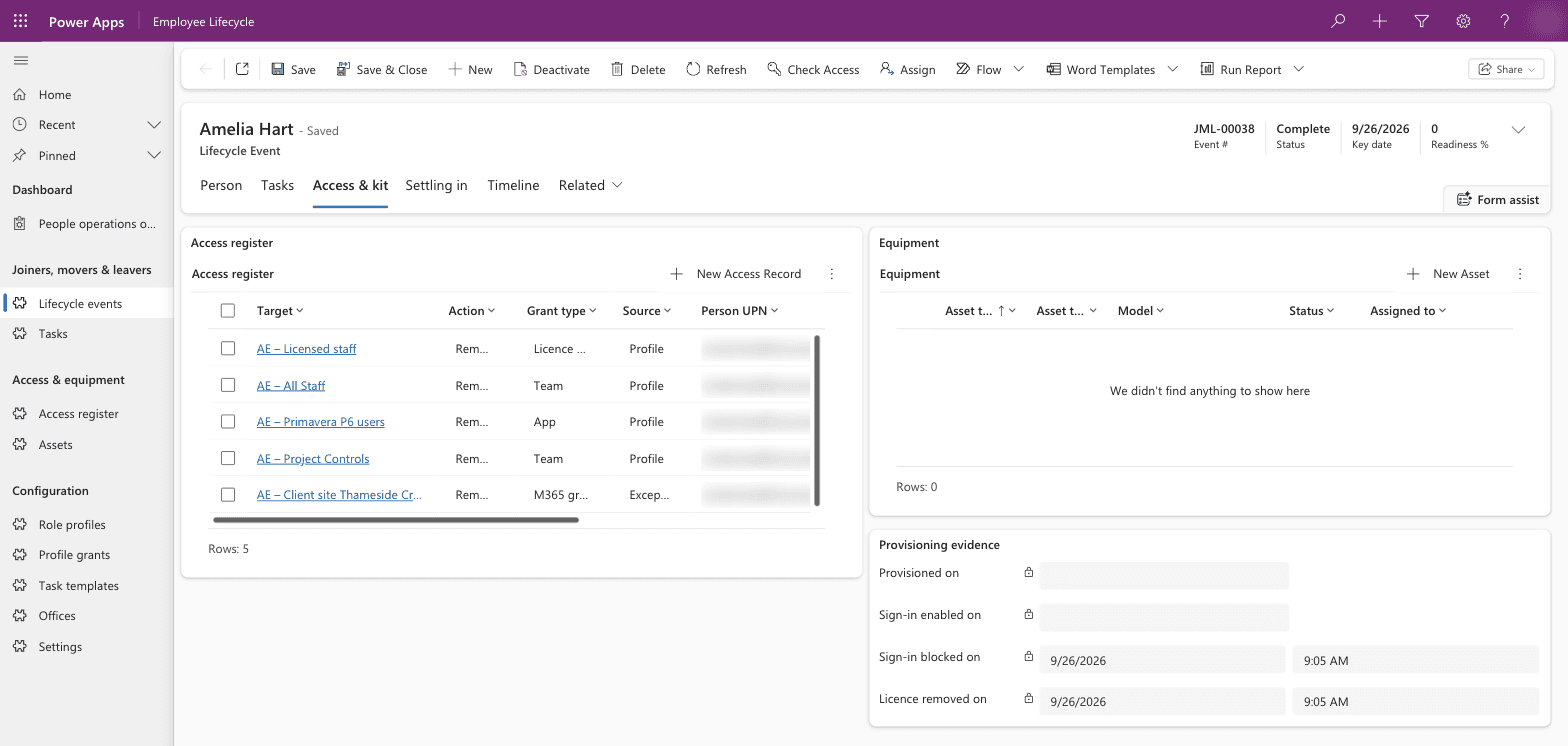Viewport: 1568px width, 746px height.
Task: Open the AE – Licensed staff link
Action: coord(306,349)
